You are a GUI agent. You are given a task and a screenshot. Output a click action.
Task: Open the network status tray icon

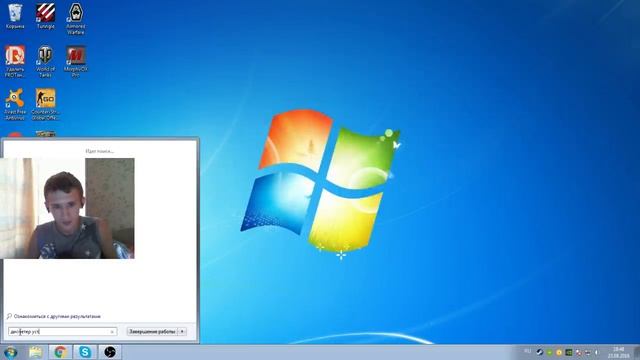coord(588,352)
